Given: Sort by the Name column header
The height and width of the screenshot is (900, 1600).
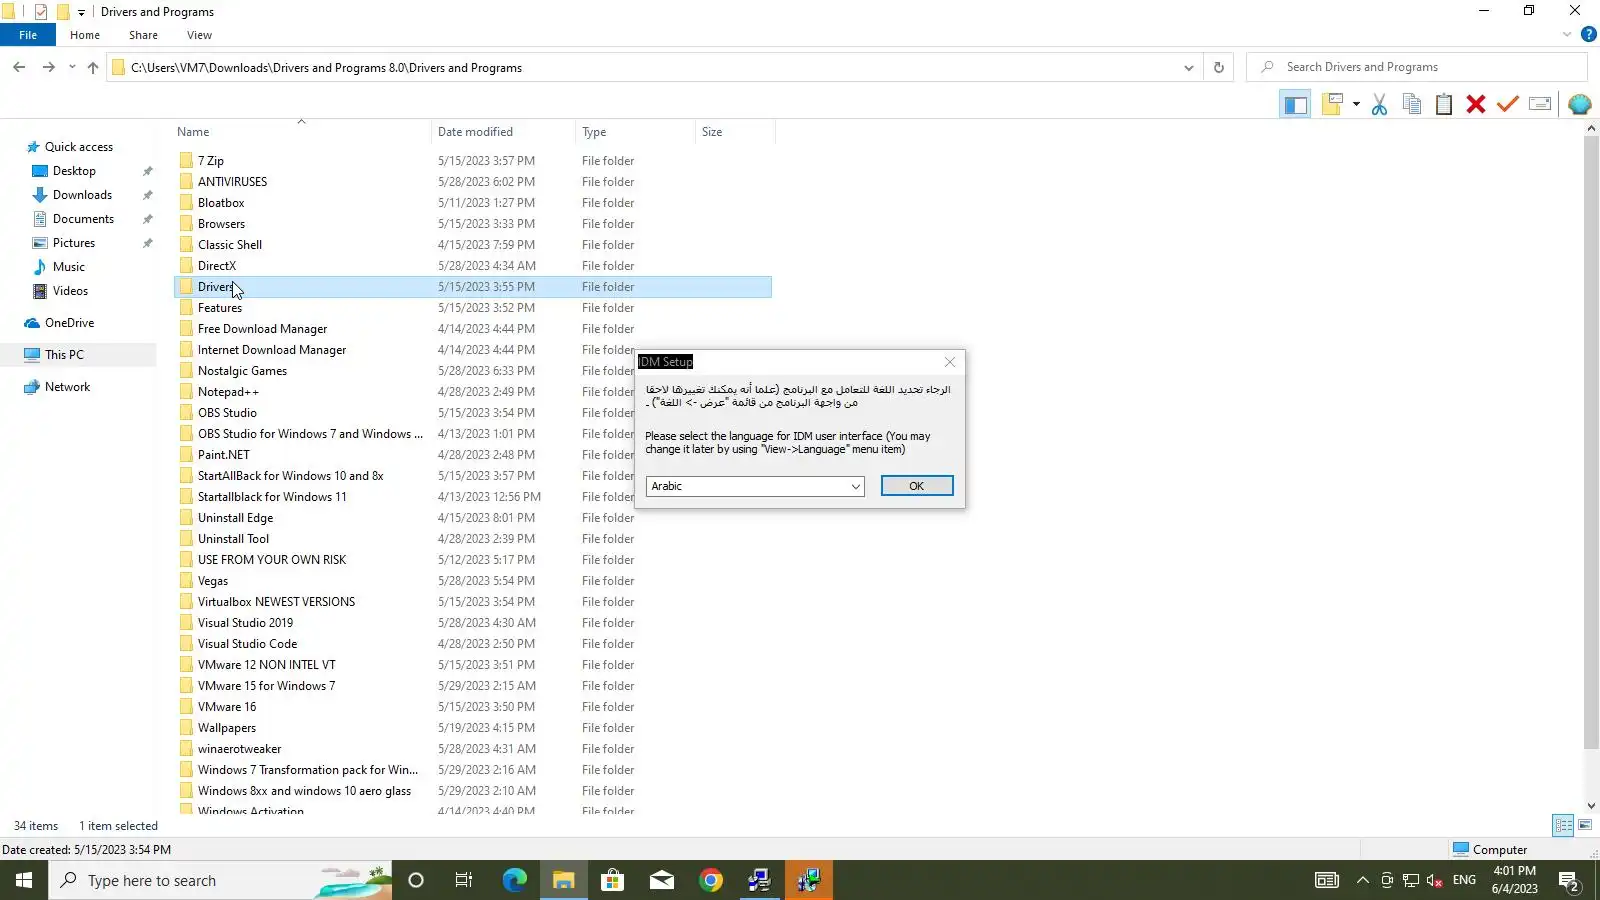Looking at the screenshot, I should pos(301,132).
